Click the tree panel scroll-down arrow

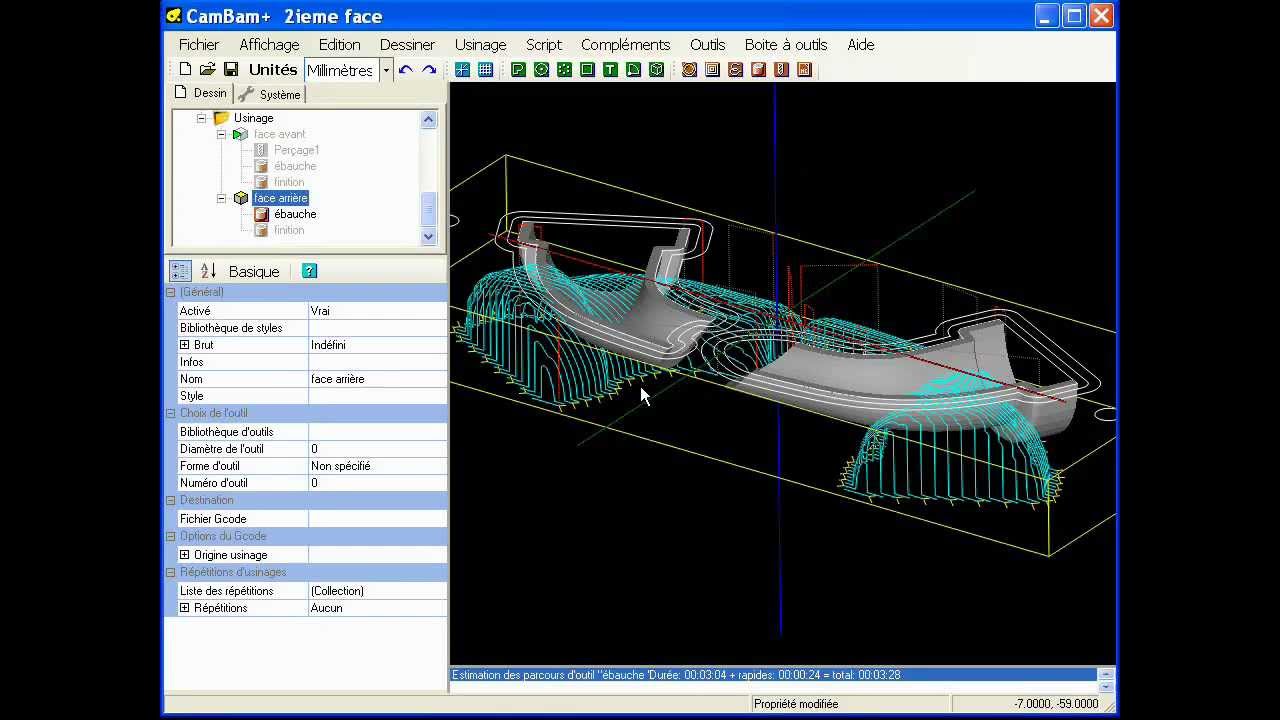pyautogui.click(x=429, y=237)
